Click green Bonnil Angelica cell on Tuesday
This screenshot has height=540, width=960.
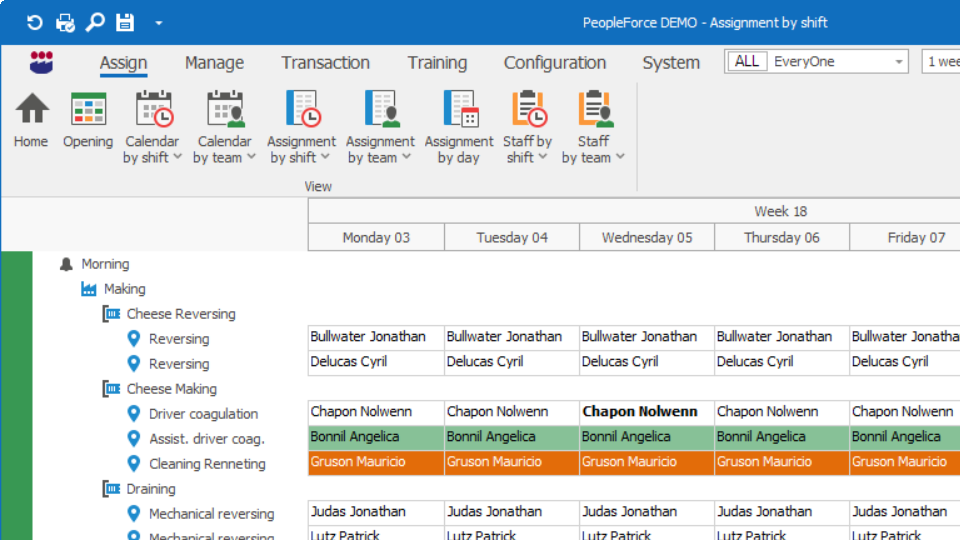click(511, 437)
